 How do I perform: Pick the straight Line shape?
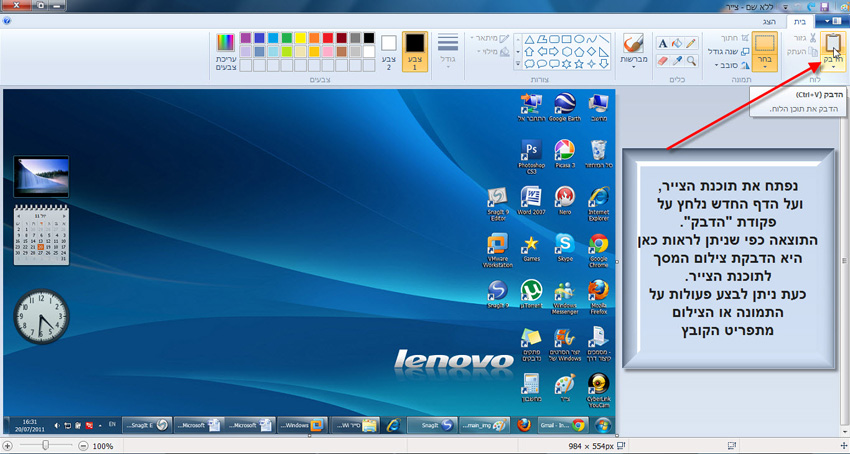coord(604,39)
